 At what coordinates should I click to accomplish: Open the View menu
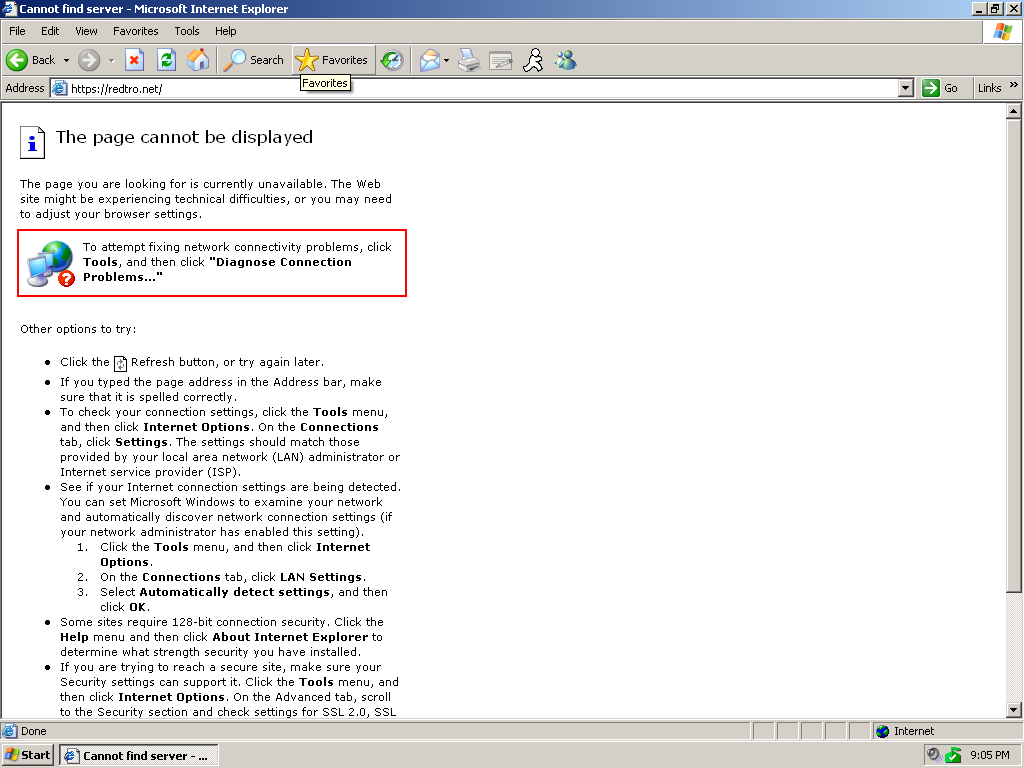[x=86, y=31]
